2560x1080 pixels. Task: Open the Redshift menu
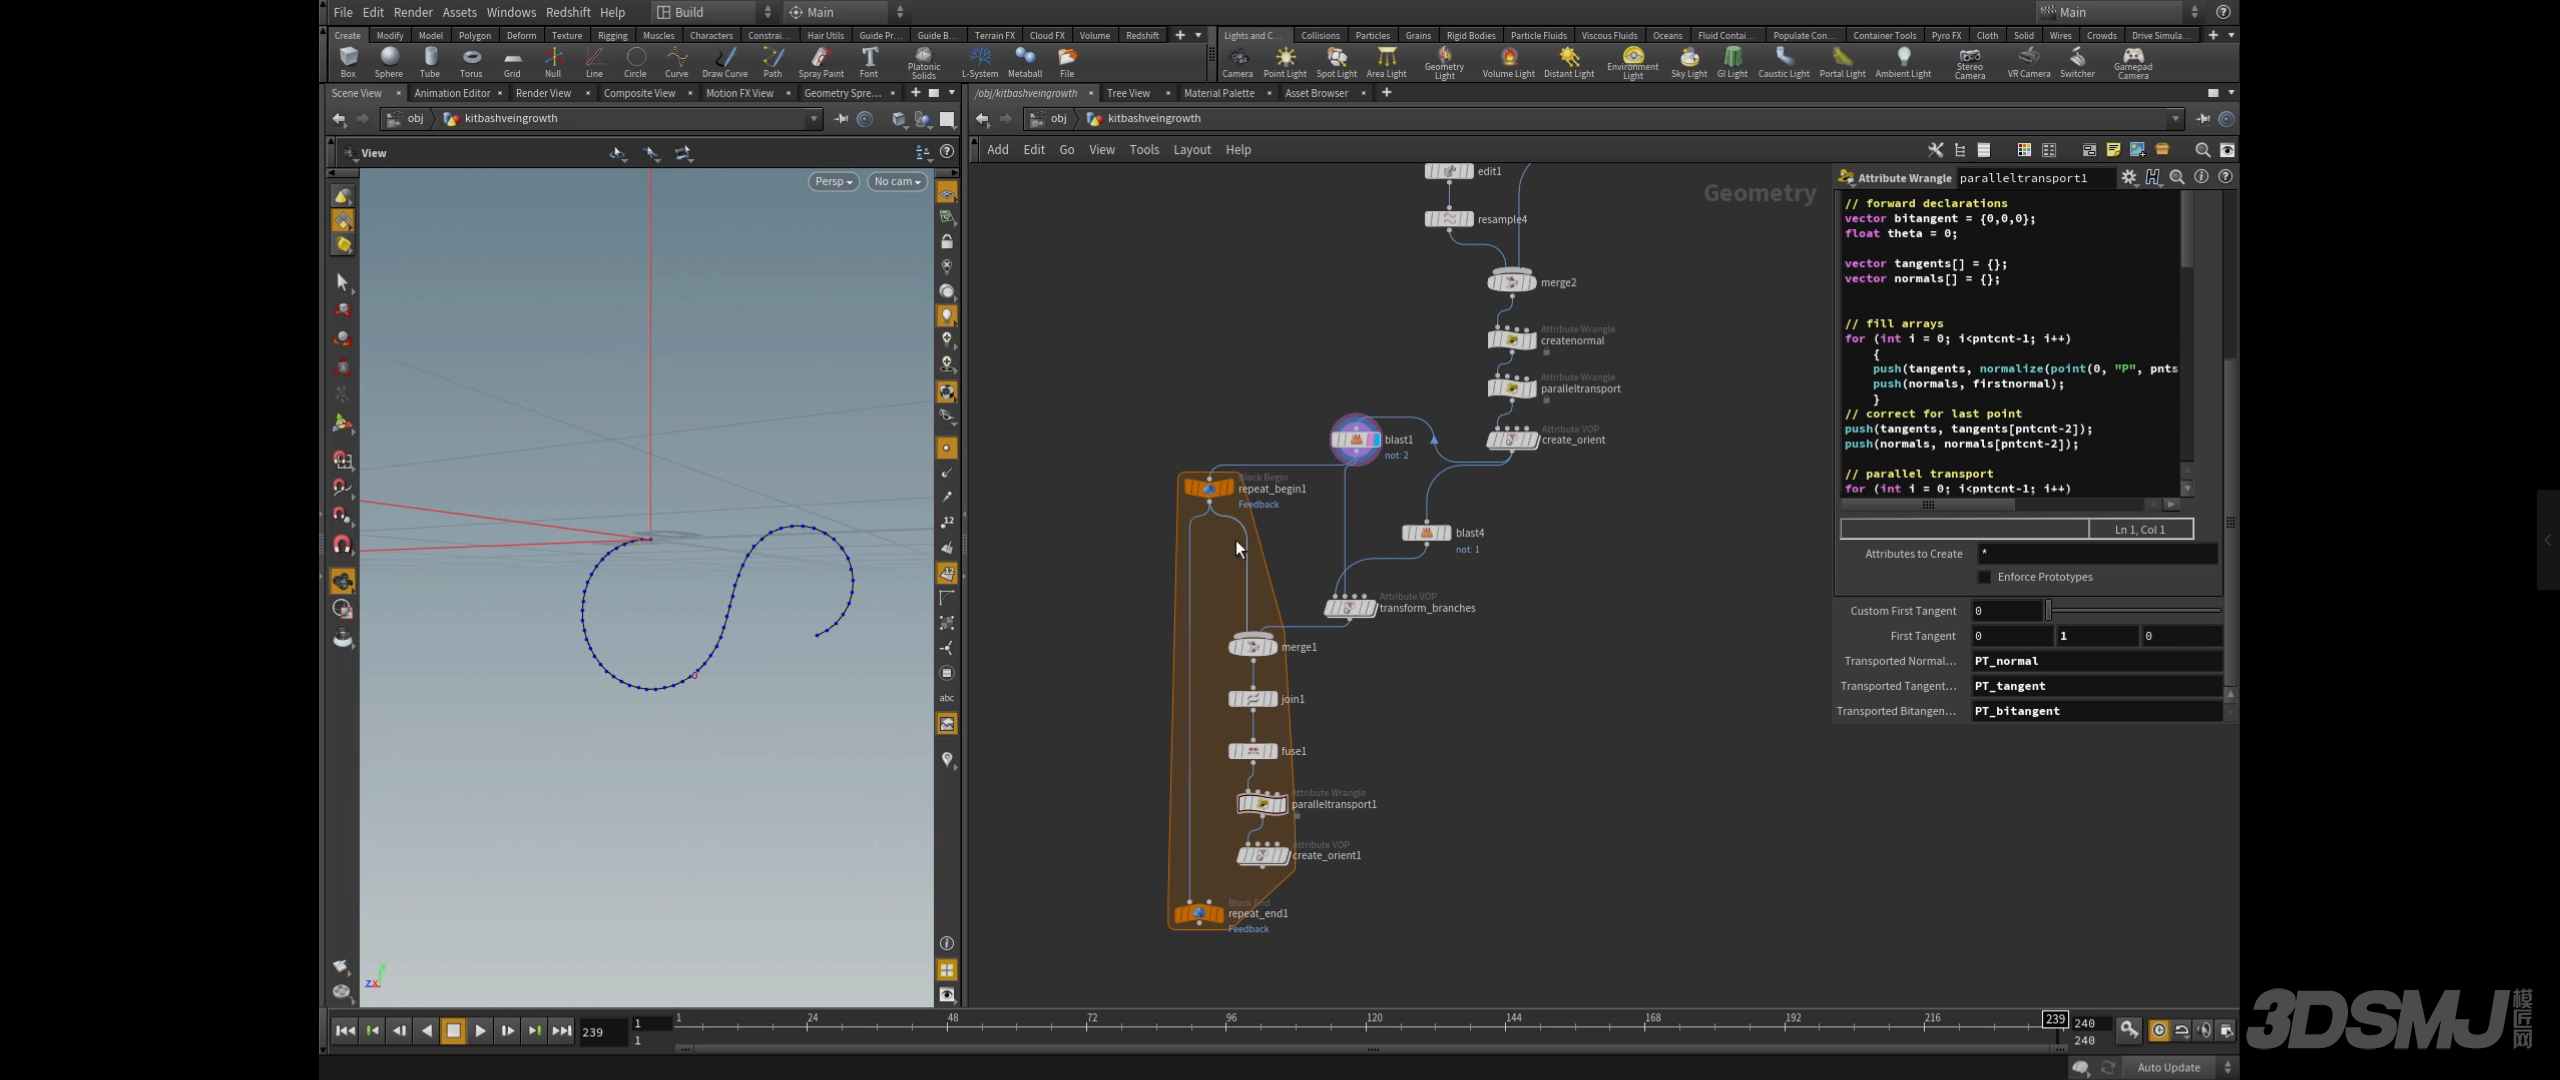click(x=568, y=12)
